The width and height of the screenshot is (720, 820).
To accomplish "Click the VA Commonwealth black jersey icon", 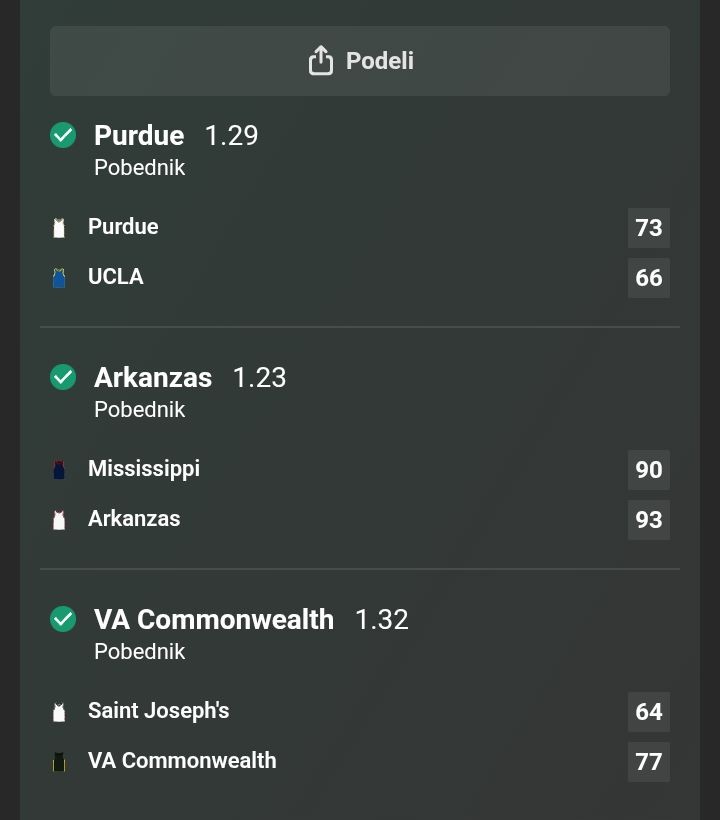I will click(59, 762).
